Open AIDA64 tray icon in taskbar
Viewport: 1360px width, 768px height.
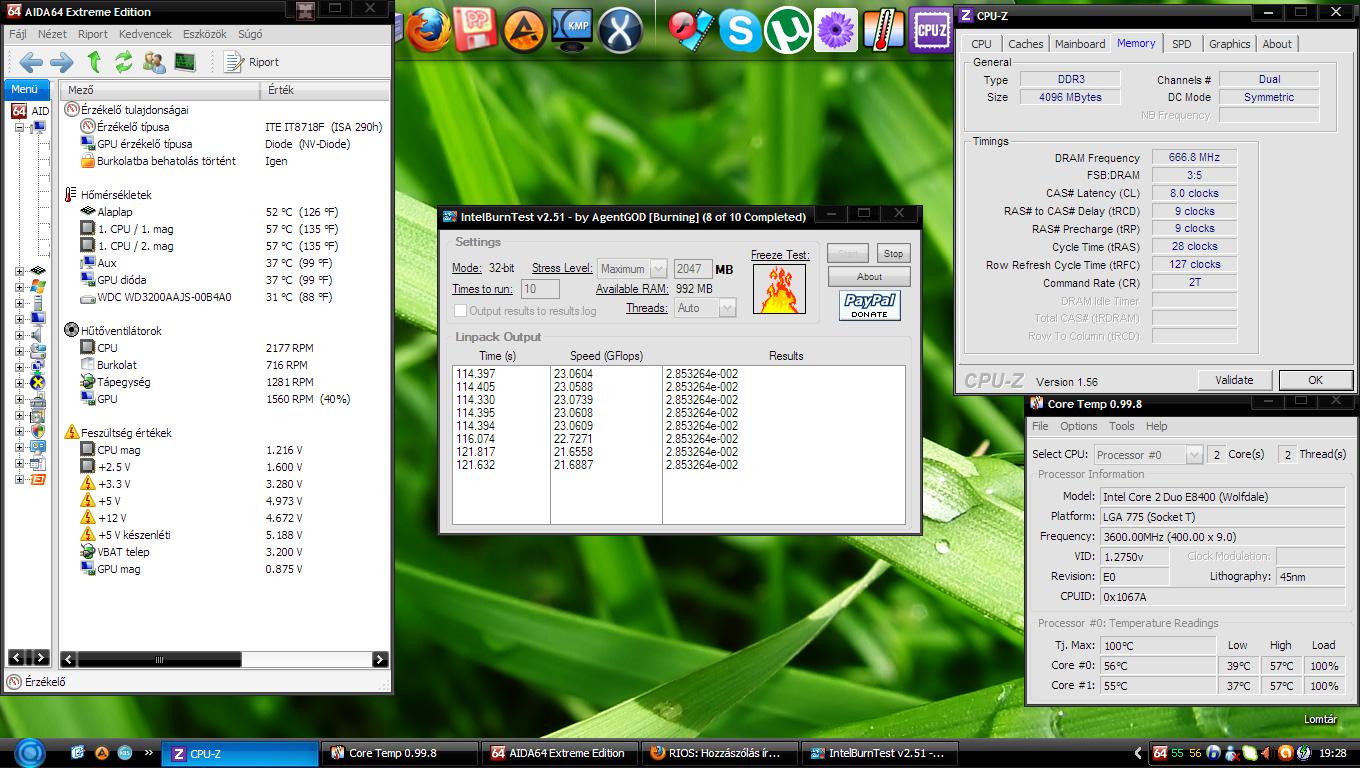(1160, 752)
